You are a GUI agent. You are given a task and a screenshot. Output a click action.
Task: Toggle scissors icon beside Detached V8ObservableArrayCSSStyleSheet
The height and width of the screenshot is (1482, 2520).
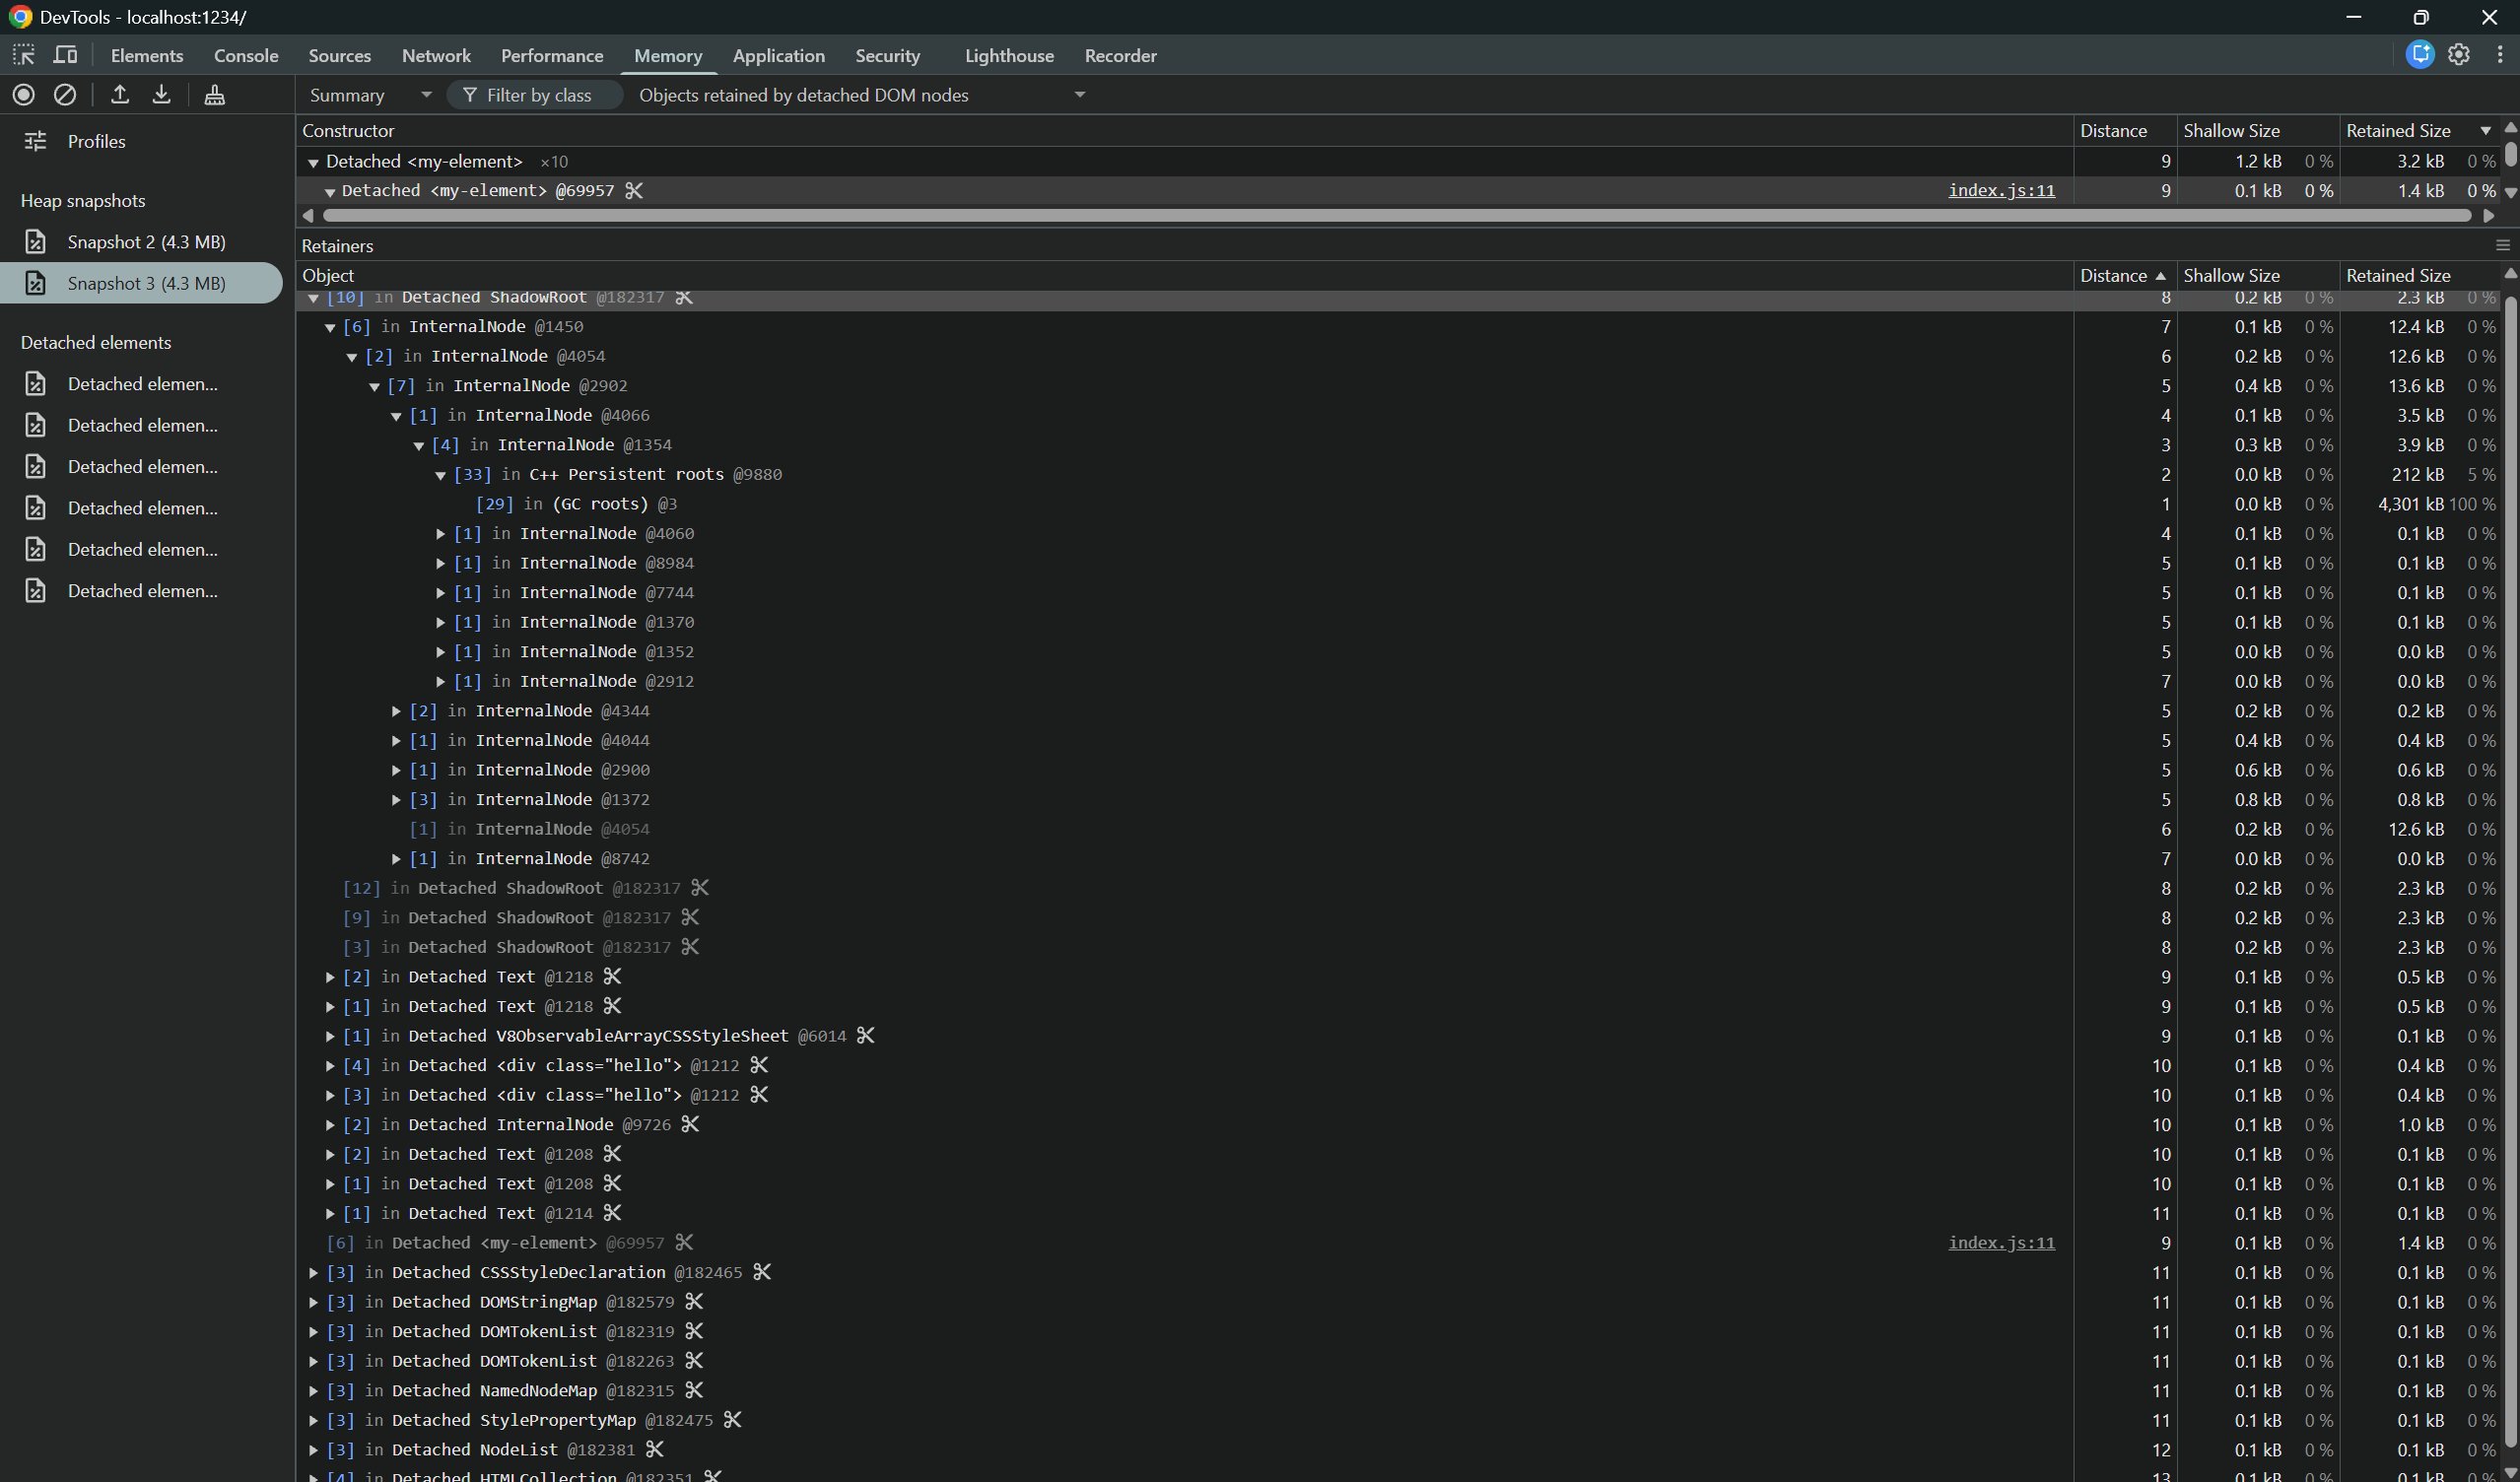pyautogui.click(x=866, y=1035)
